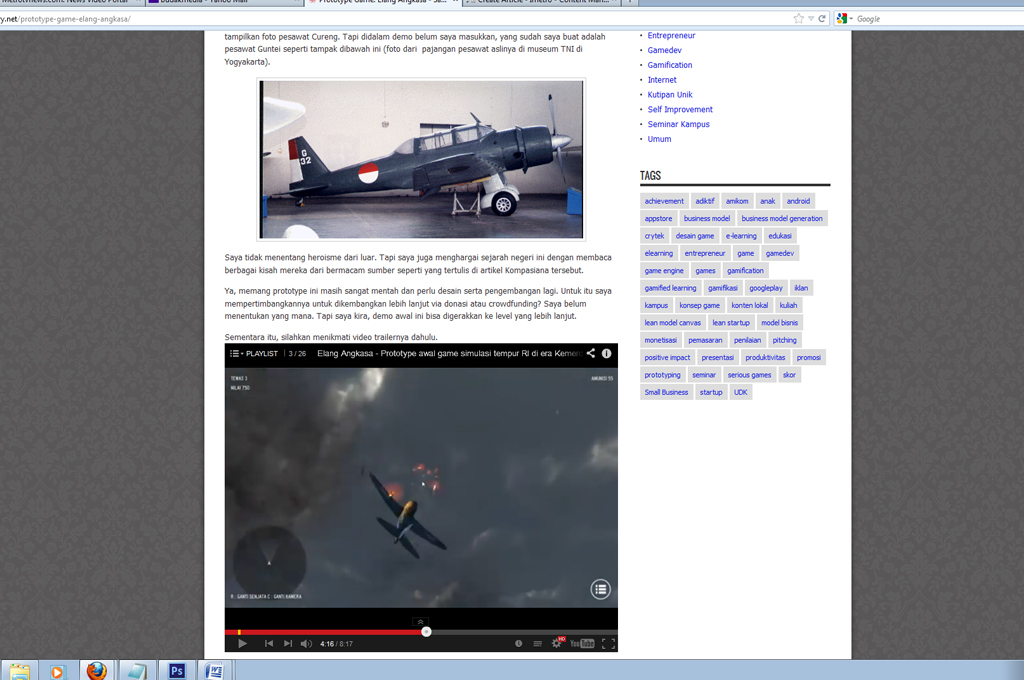Open the Google search engine dropdown
Viewport: 1024px width, 680px height.
843,19
